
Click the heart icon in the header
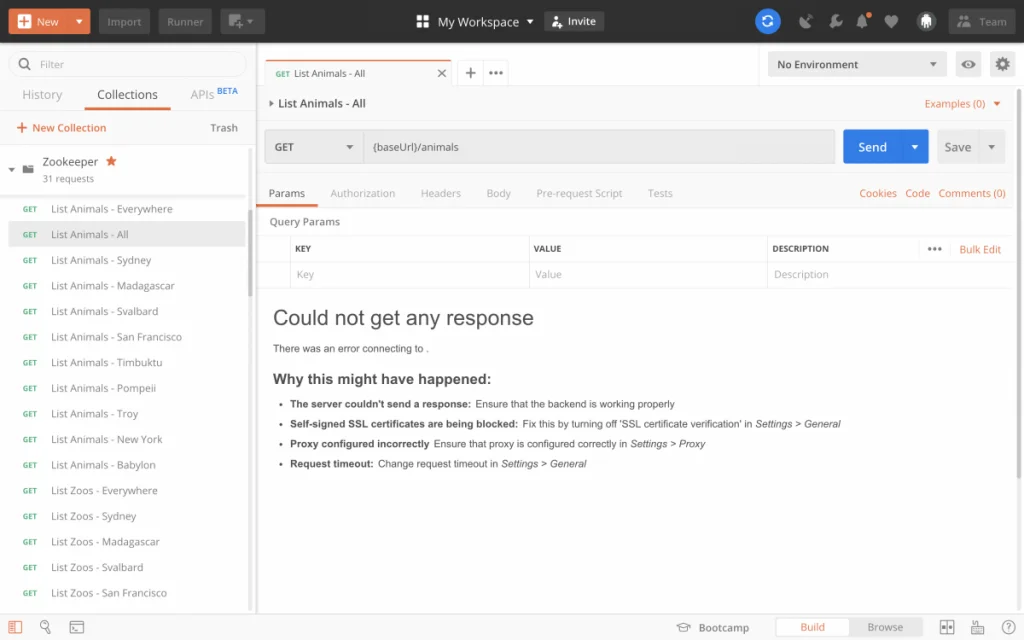[891, 20]
